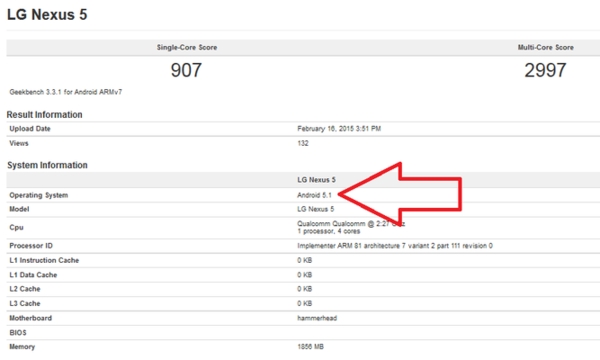This screenshot has height=360, width=600.
Task: Select the multi-core score value 2997
Action: [545, 70]
